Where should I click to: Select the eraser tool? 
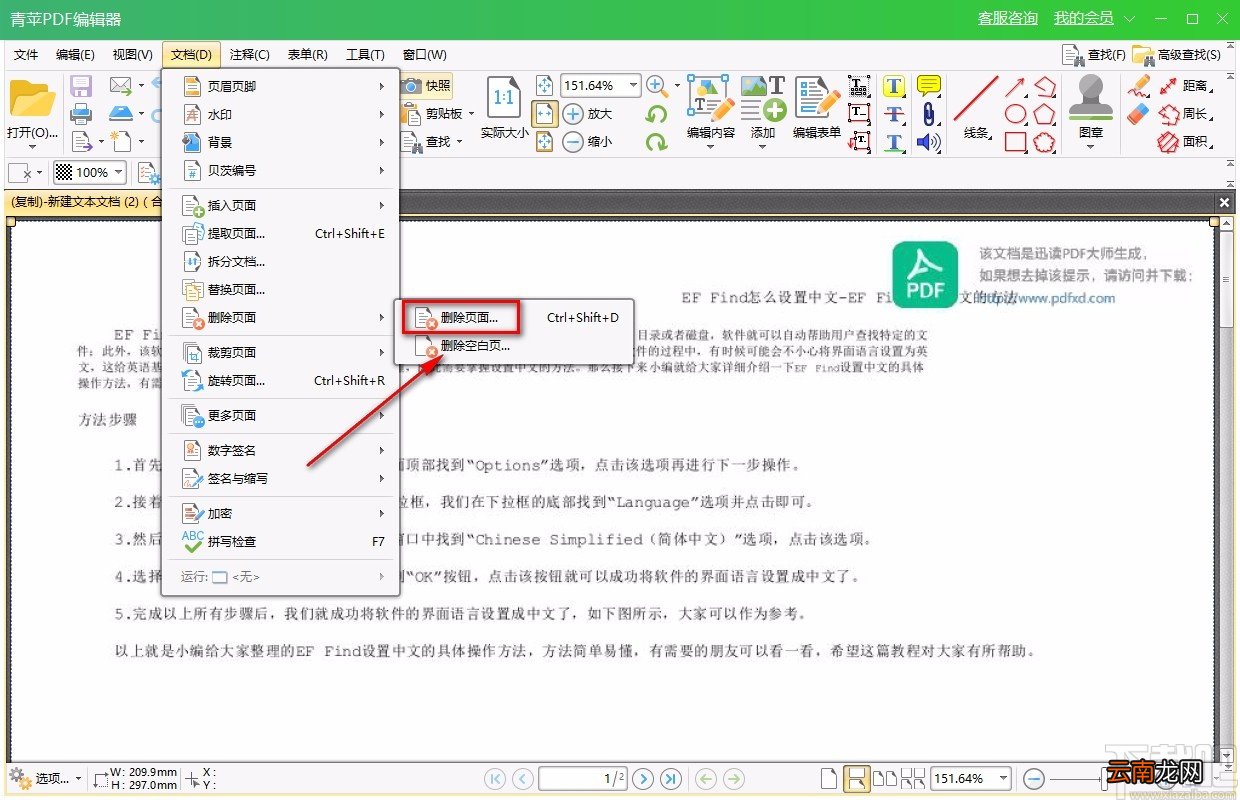[1139, 114]
